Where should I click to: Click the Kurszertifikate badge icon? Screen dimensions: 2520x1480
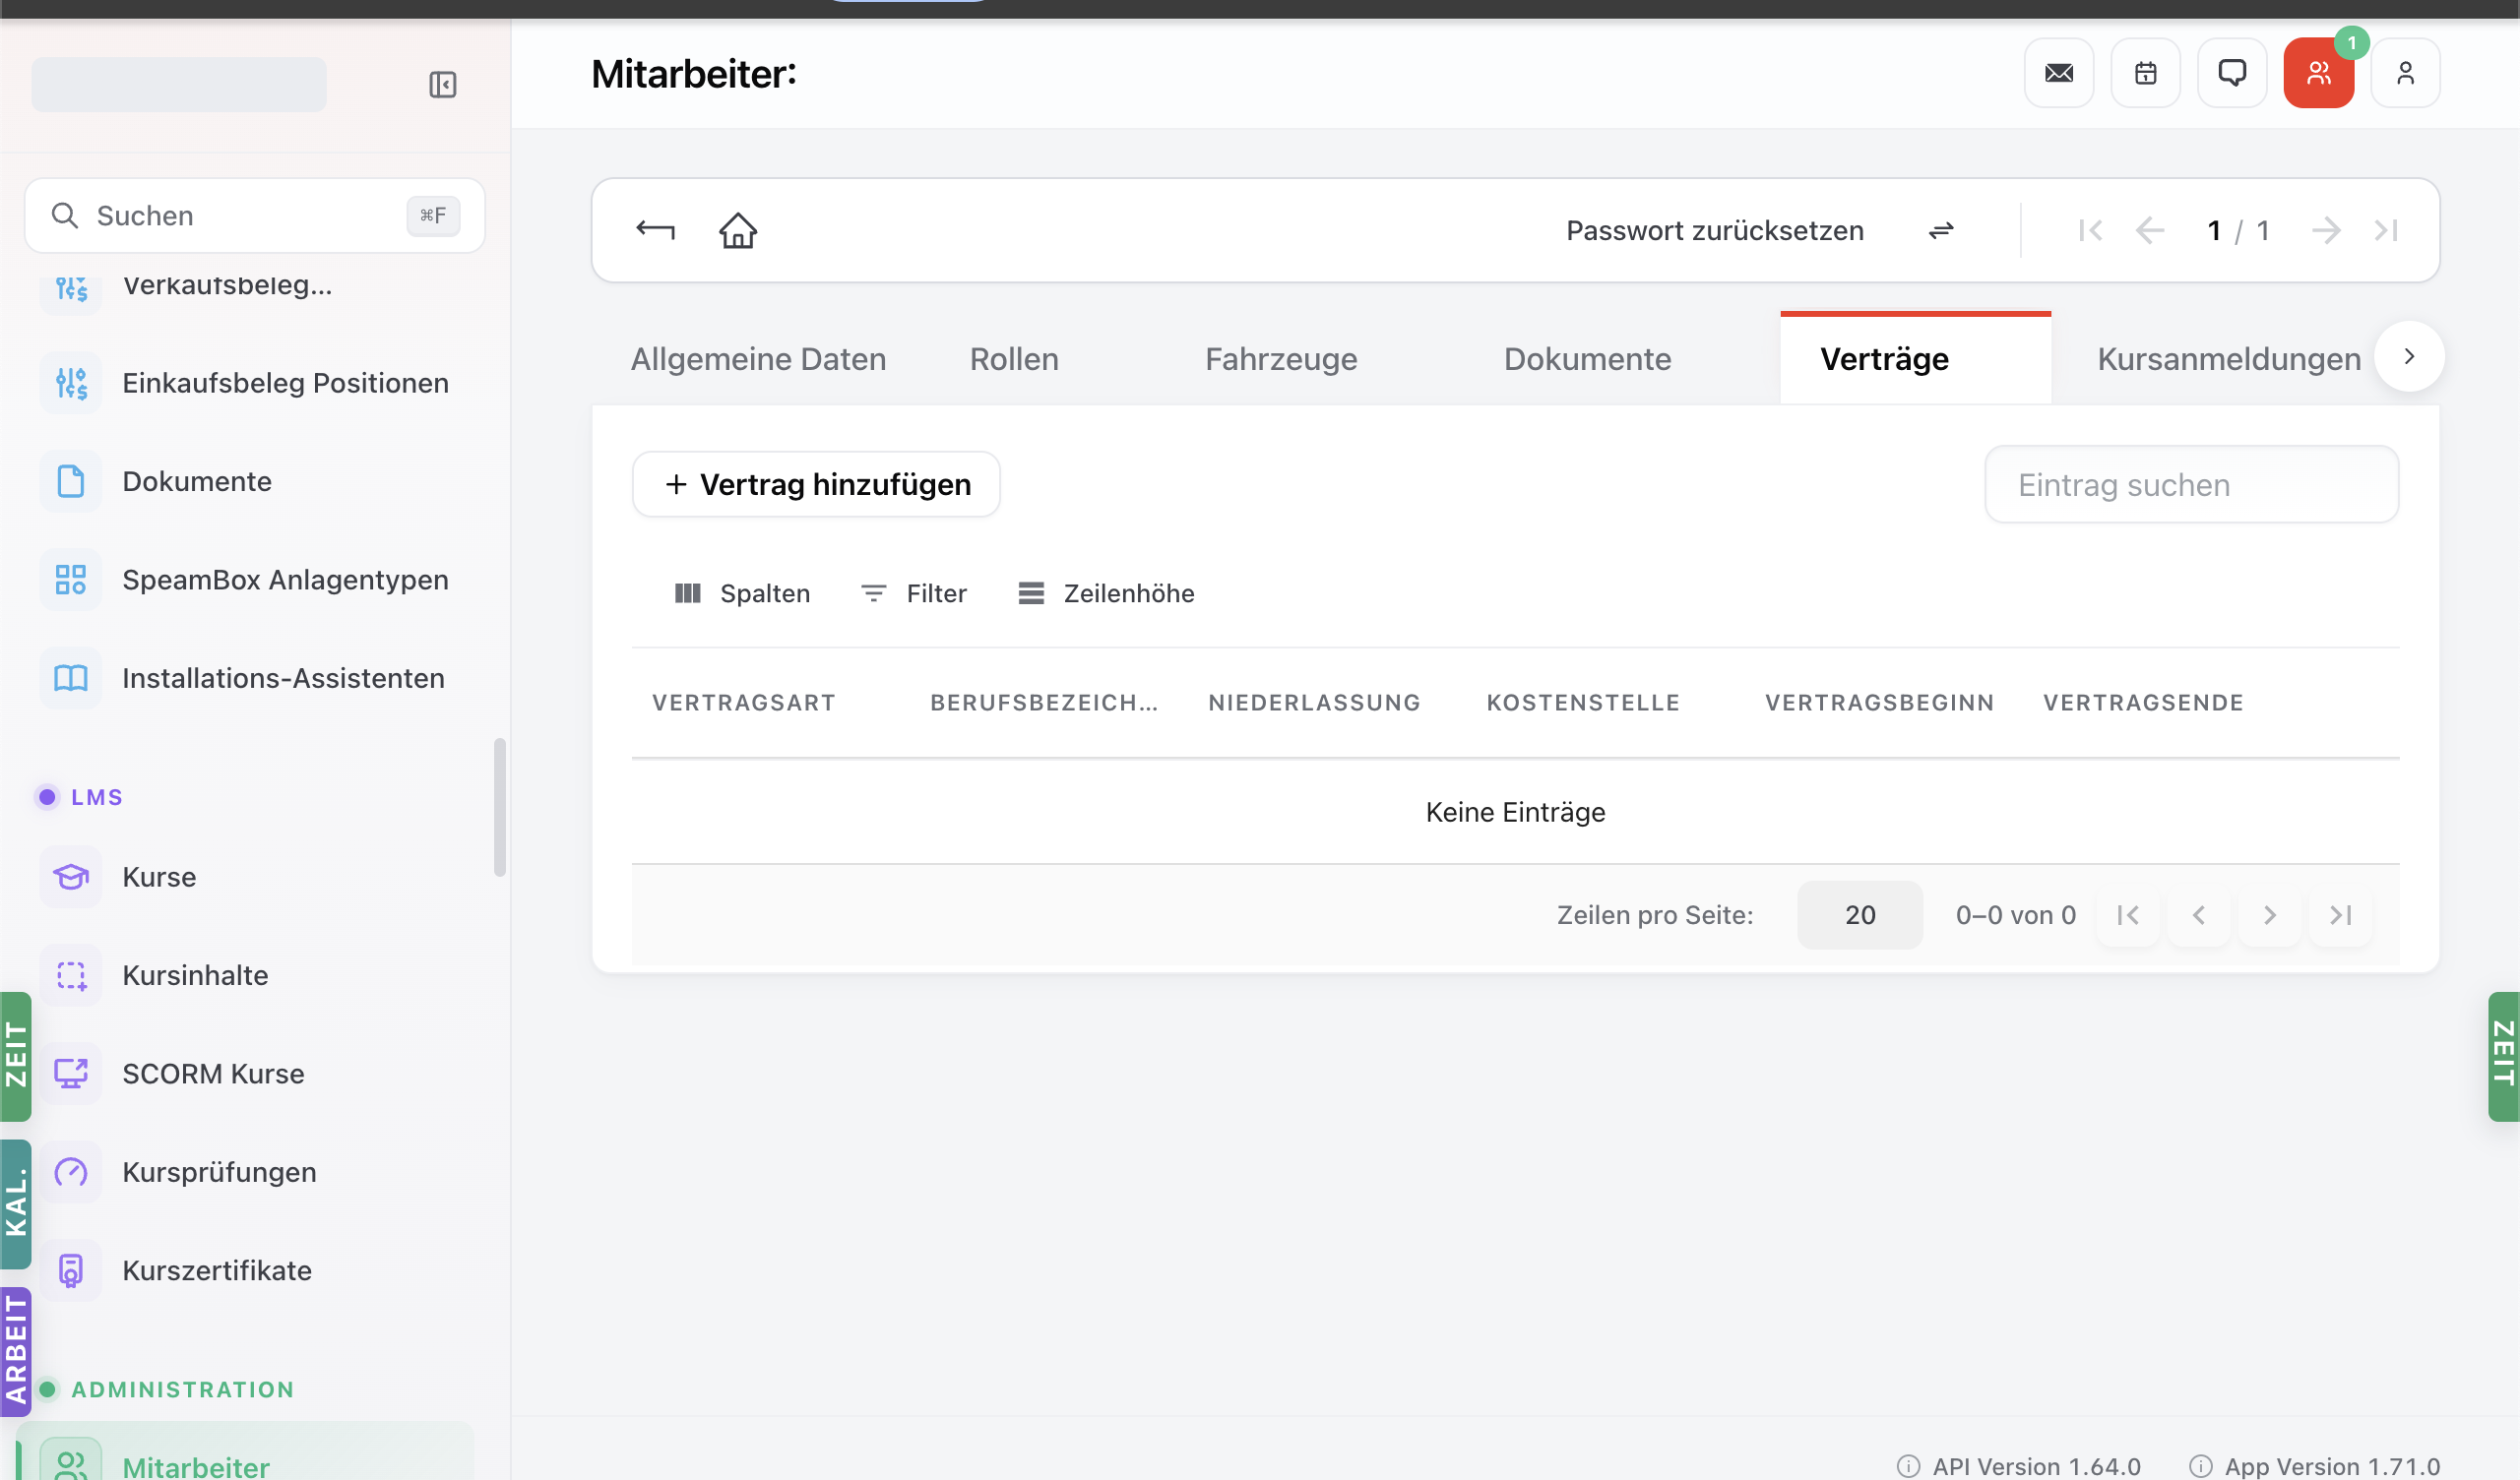[x=71, y=1270]
